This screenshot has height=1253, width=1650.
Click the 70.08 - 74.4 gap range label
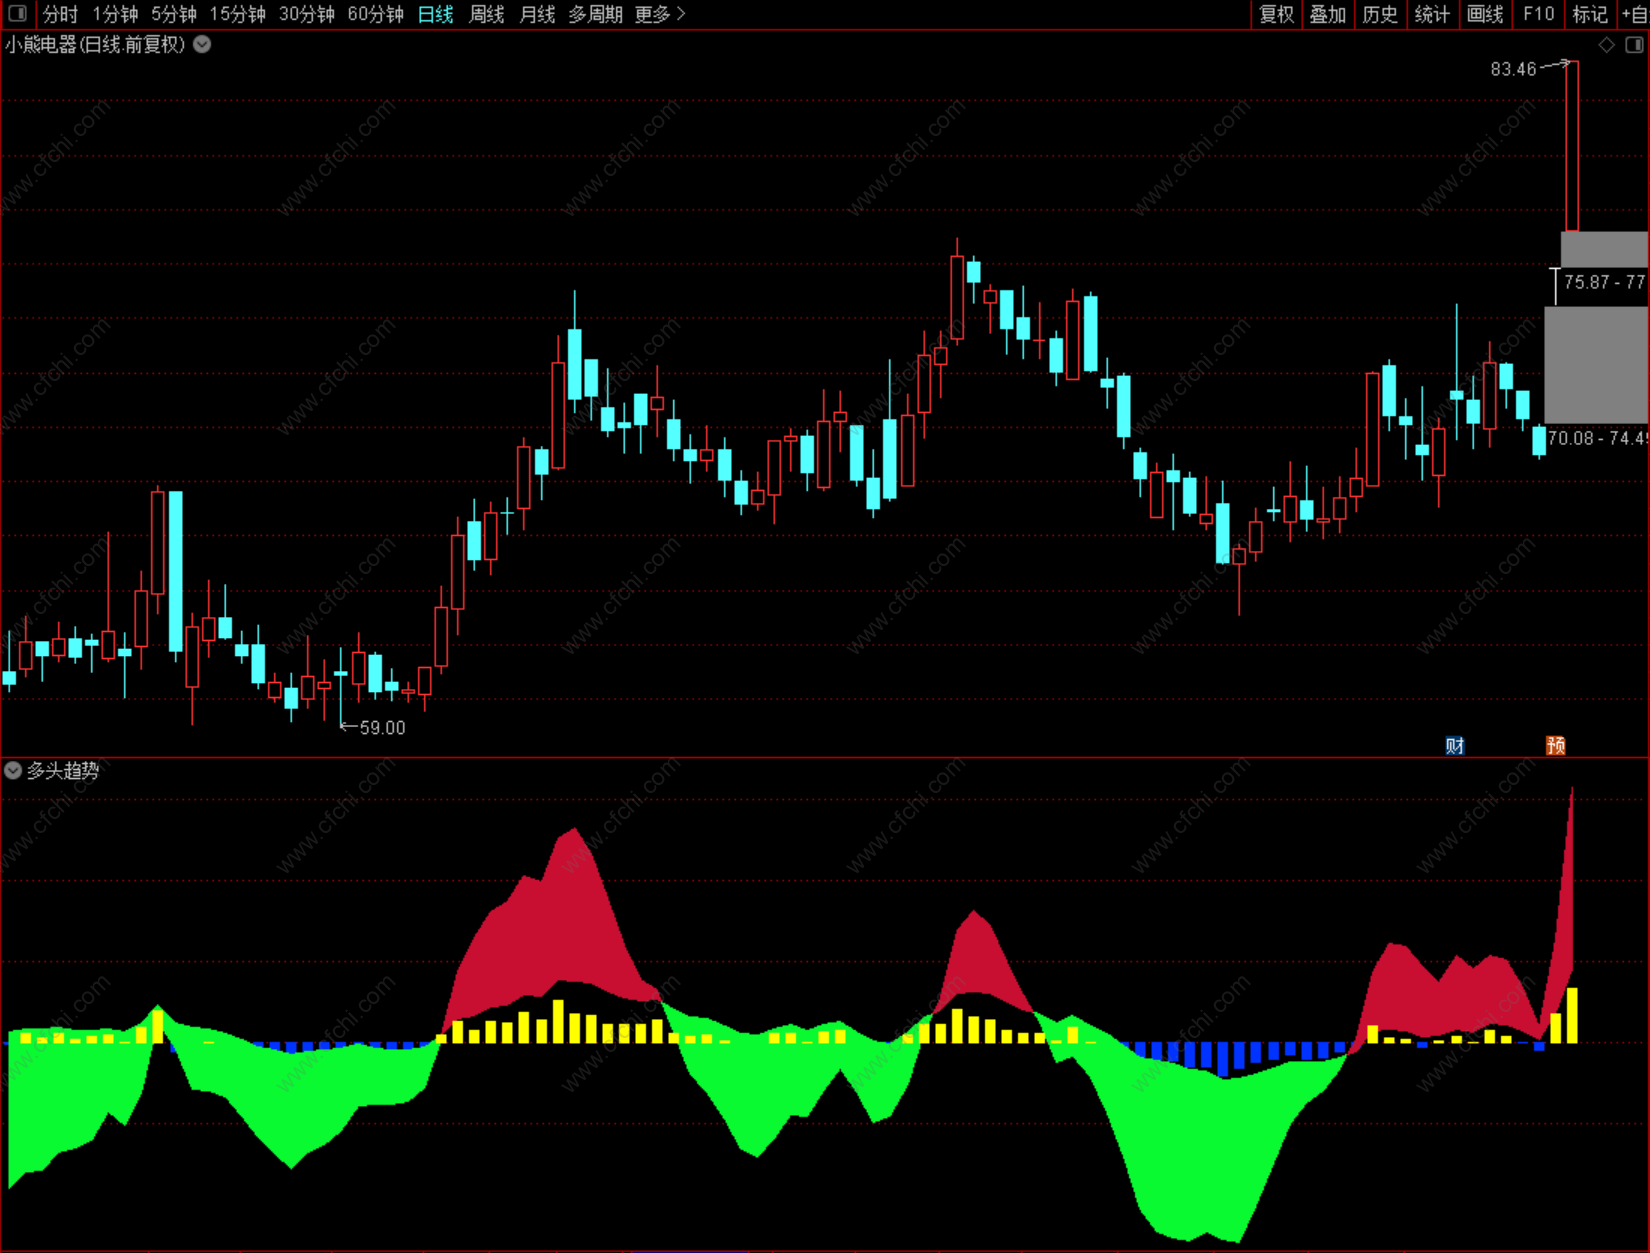(1597, 438)
